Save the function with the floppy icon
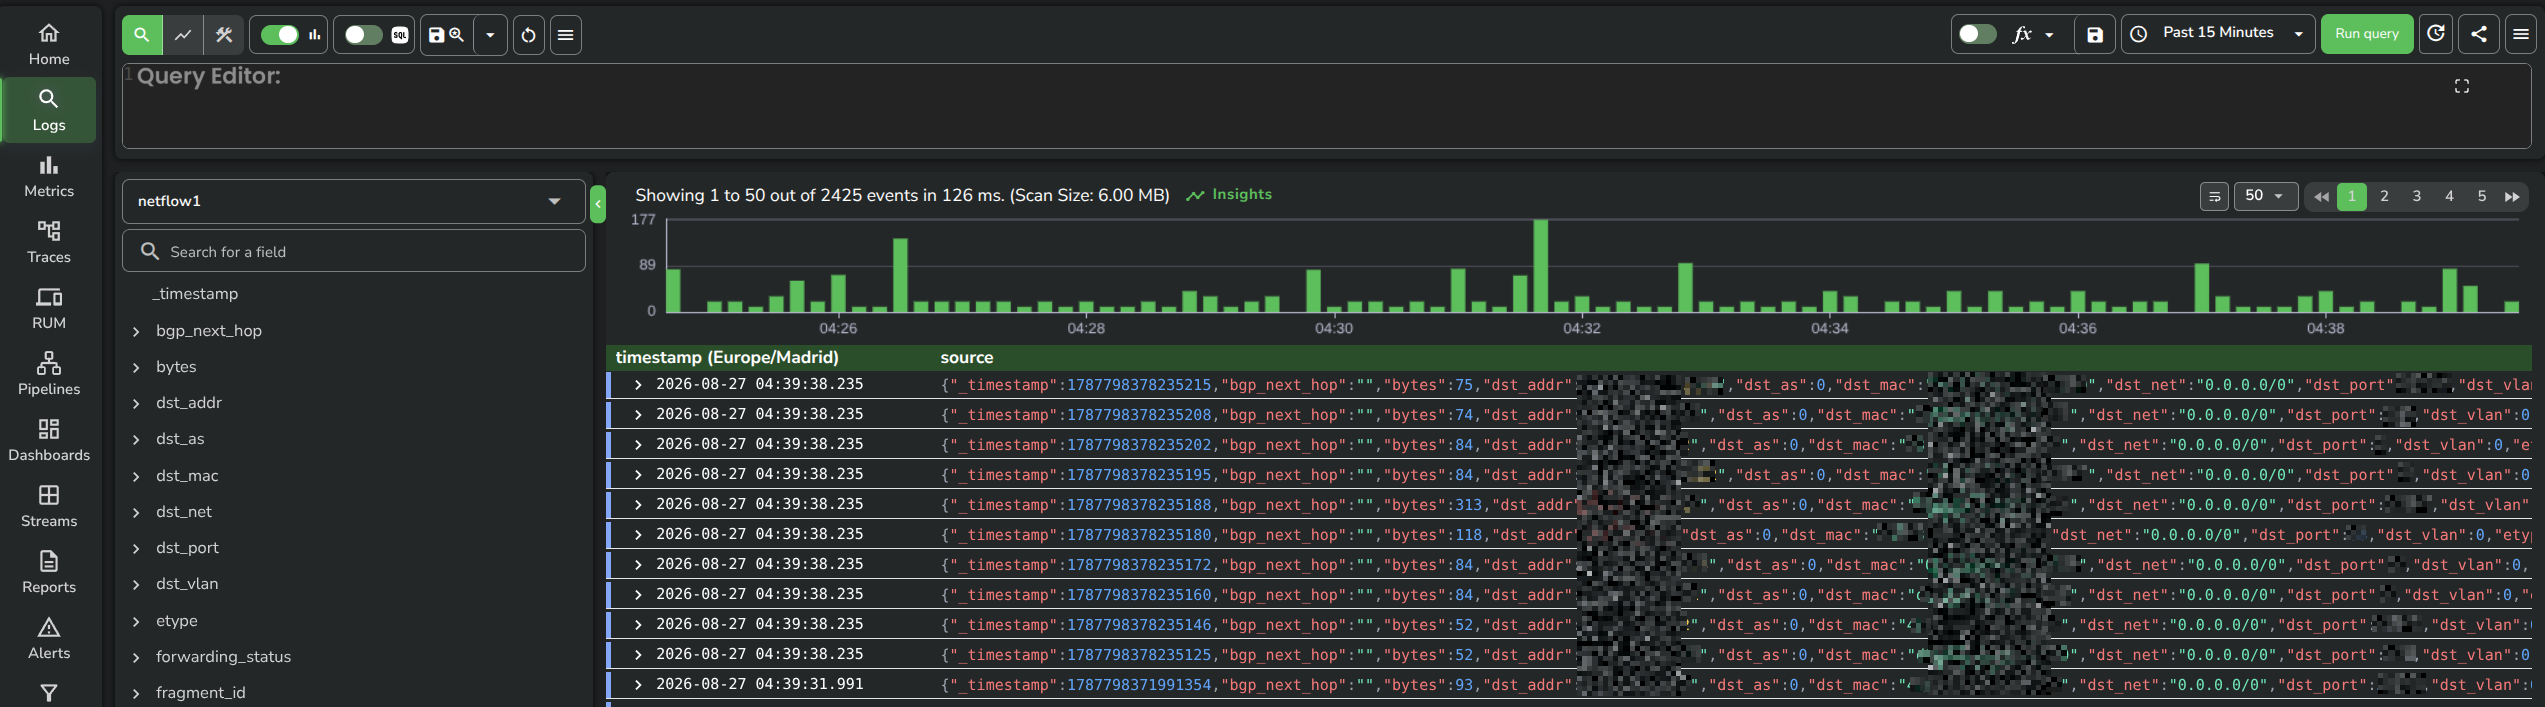 click(2095, 34)
